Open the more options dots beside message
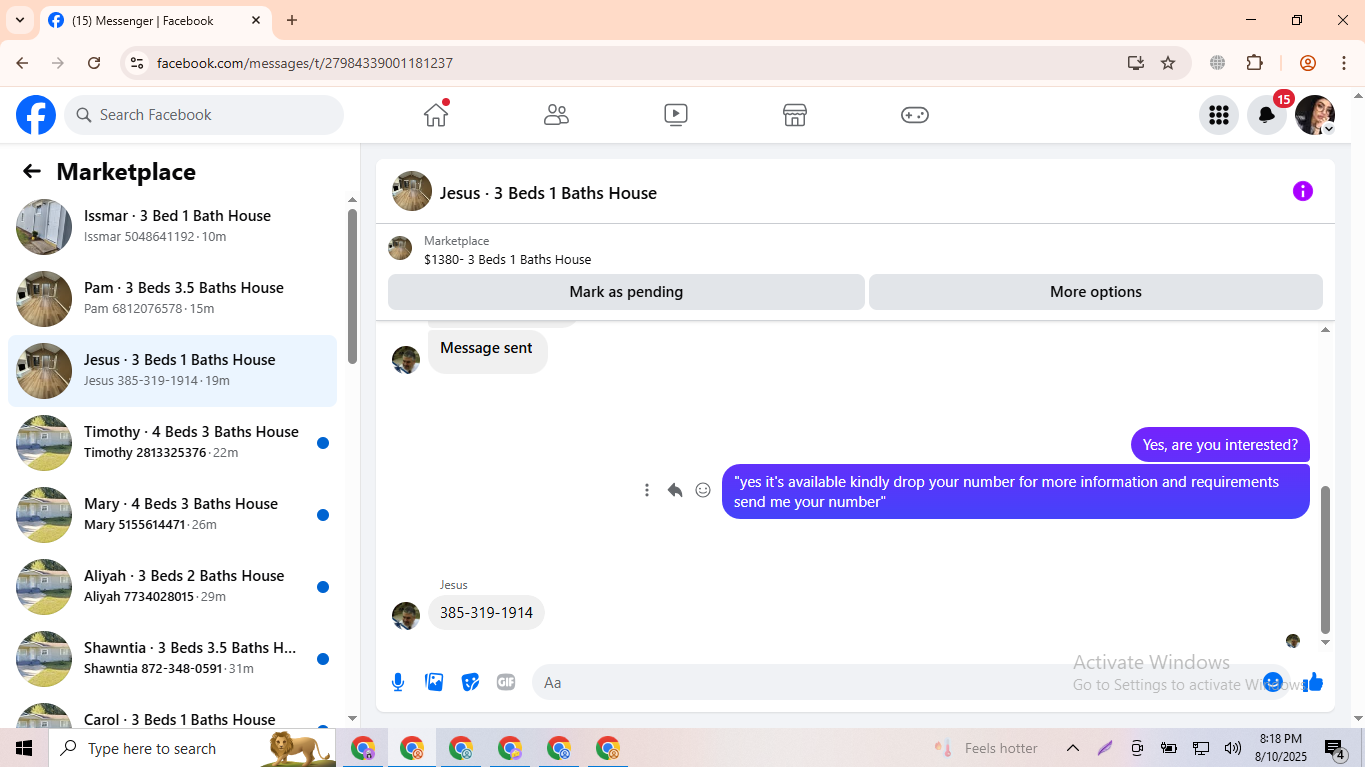The height and width of the screenshot is (767, 1365). click(x=647, y=490)
